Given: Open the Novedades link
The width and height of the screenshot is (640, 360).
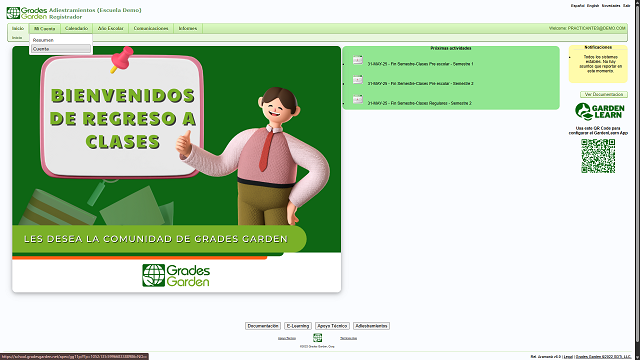Looking at the screenshot, I should [611, 6].
